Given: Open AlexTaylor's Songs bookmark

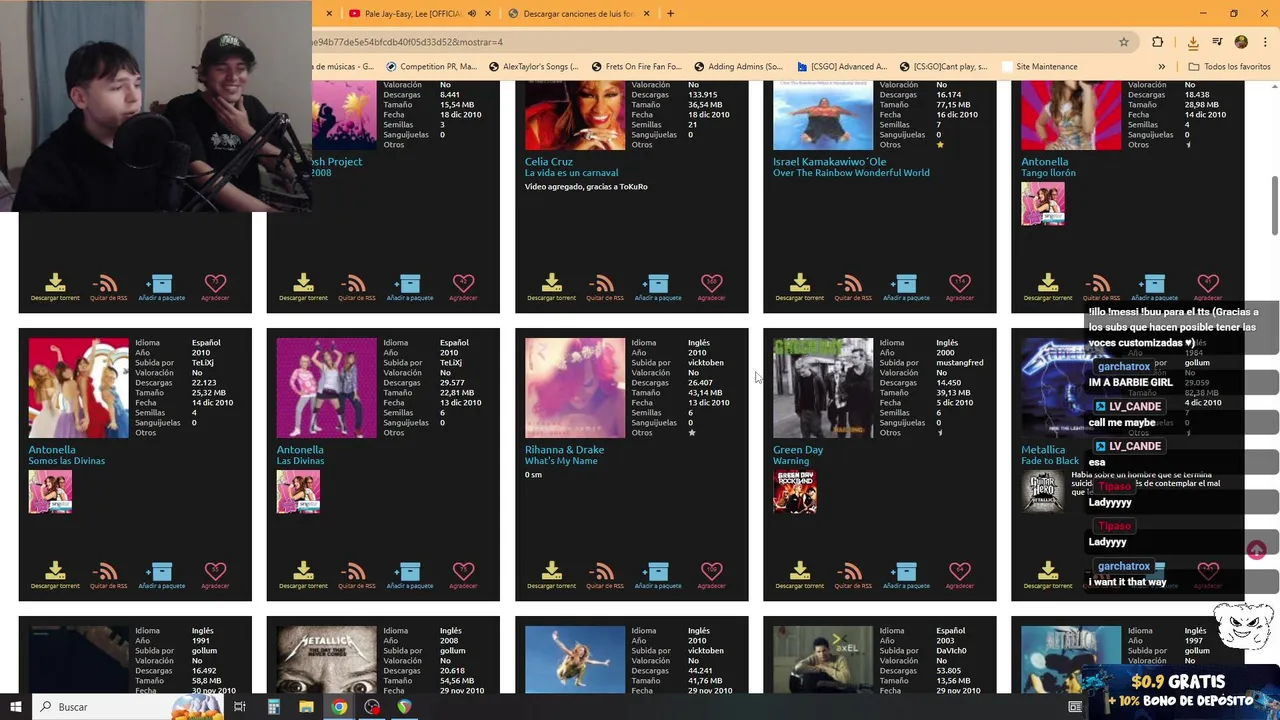Looking at the screenshot, I should point(533,67).
